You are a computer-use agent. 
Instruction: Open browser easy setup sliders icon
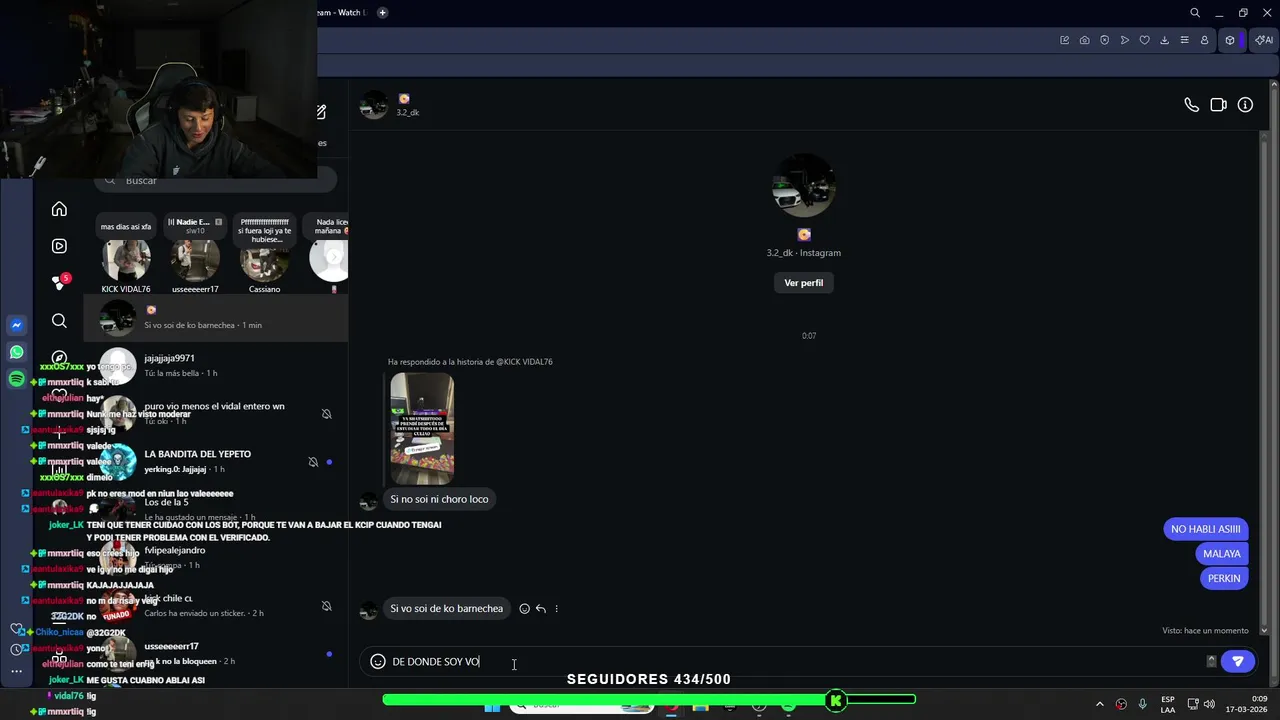coord(1184,40)
